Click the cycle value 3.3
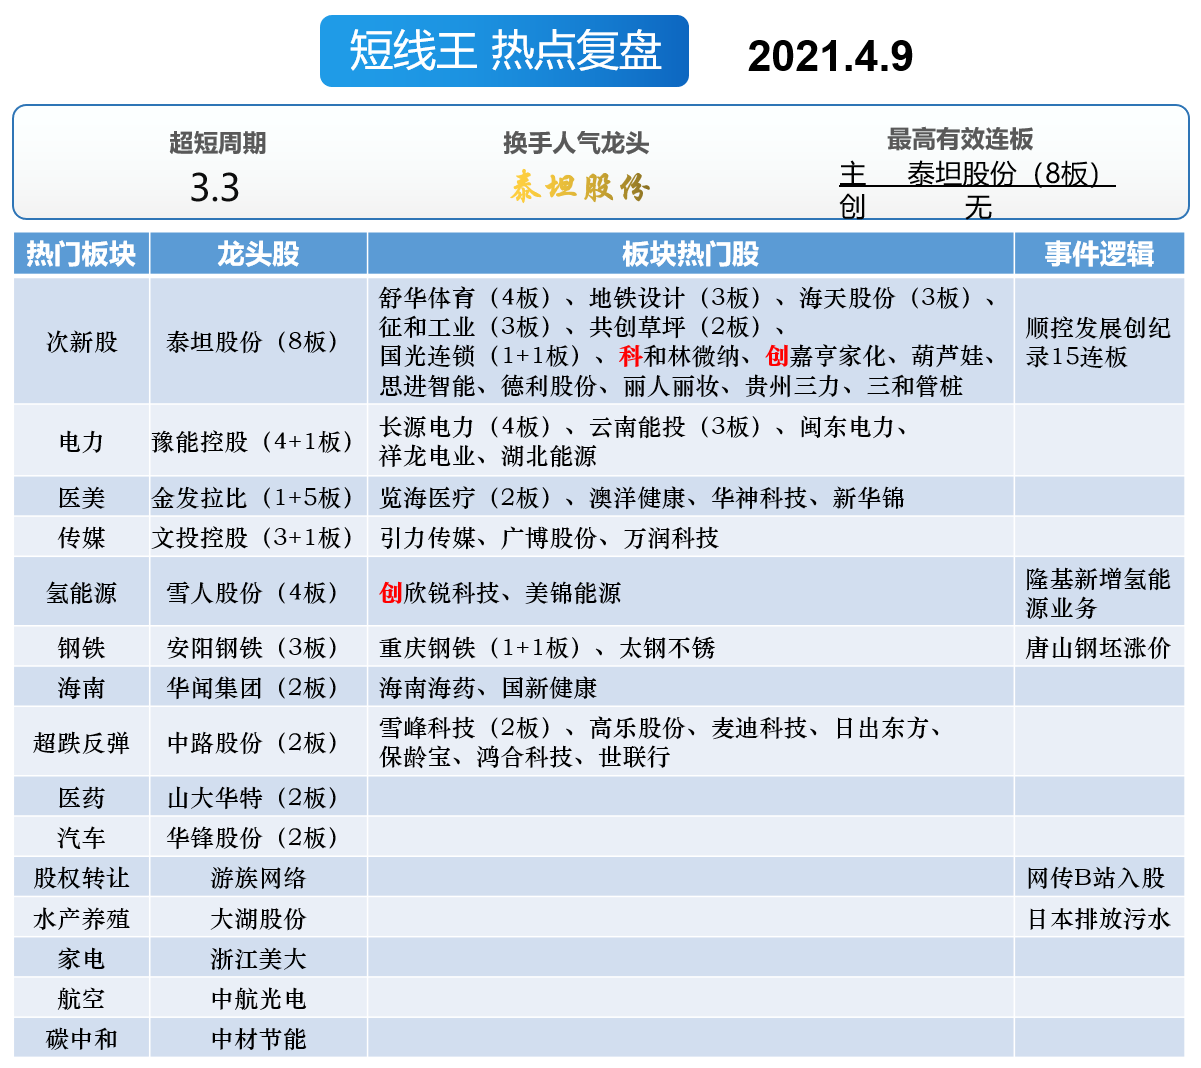The height and width of the screenshot is (1068, 1201). [x=215, y=188]
